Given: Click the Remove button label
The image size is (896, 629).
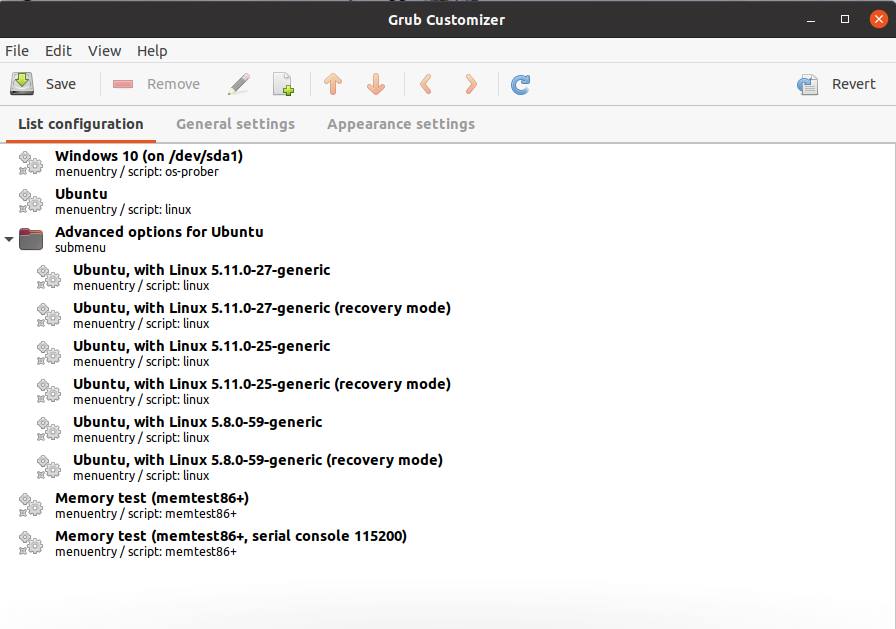Looking at the screenshot, I should coord(173,84).
